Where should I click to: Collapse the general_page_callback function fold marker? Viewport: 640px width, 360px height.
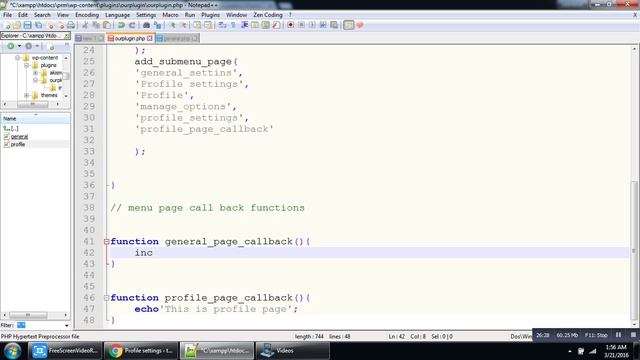click(107, 242)
